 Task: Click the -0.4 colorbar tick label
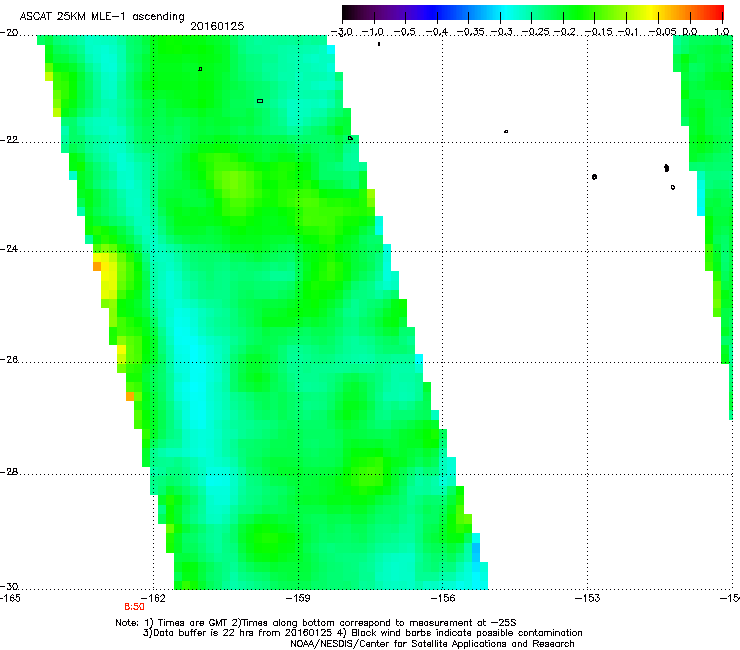(437, 32)
